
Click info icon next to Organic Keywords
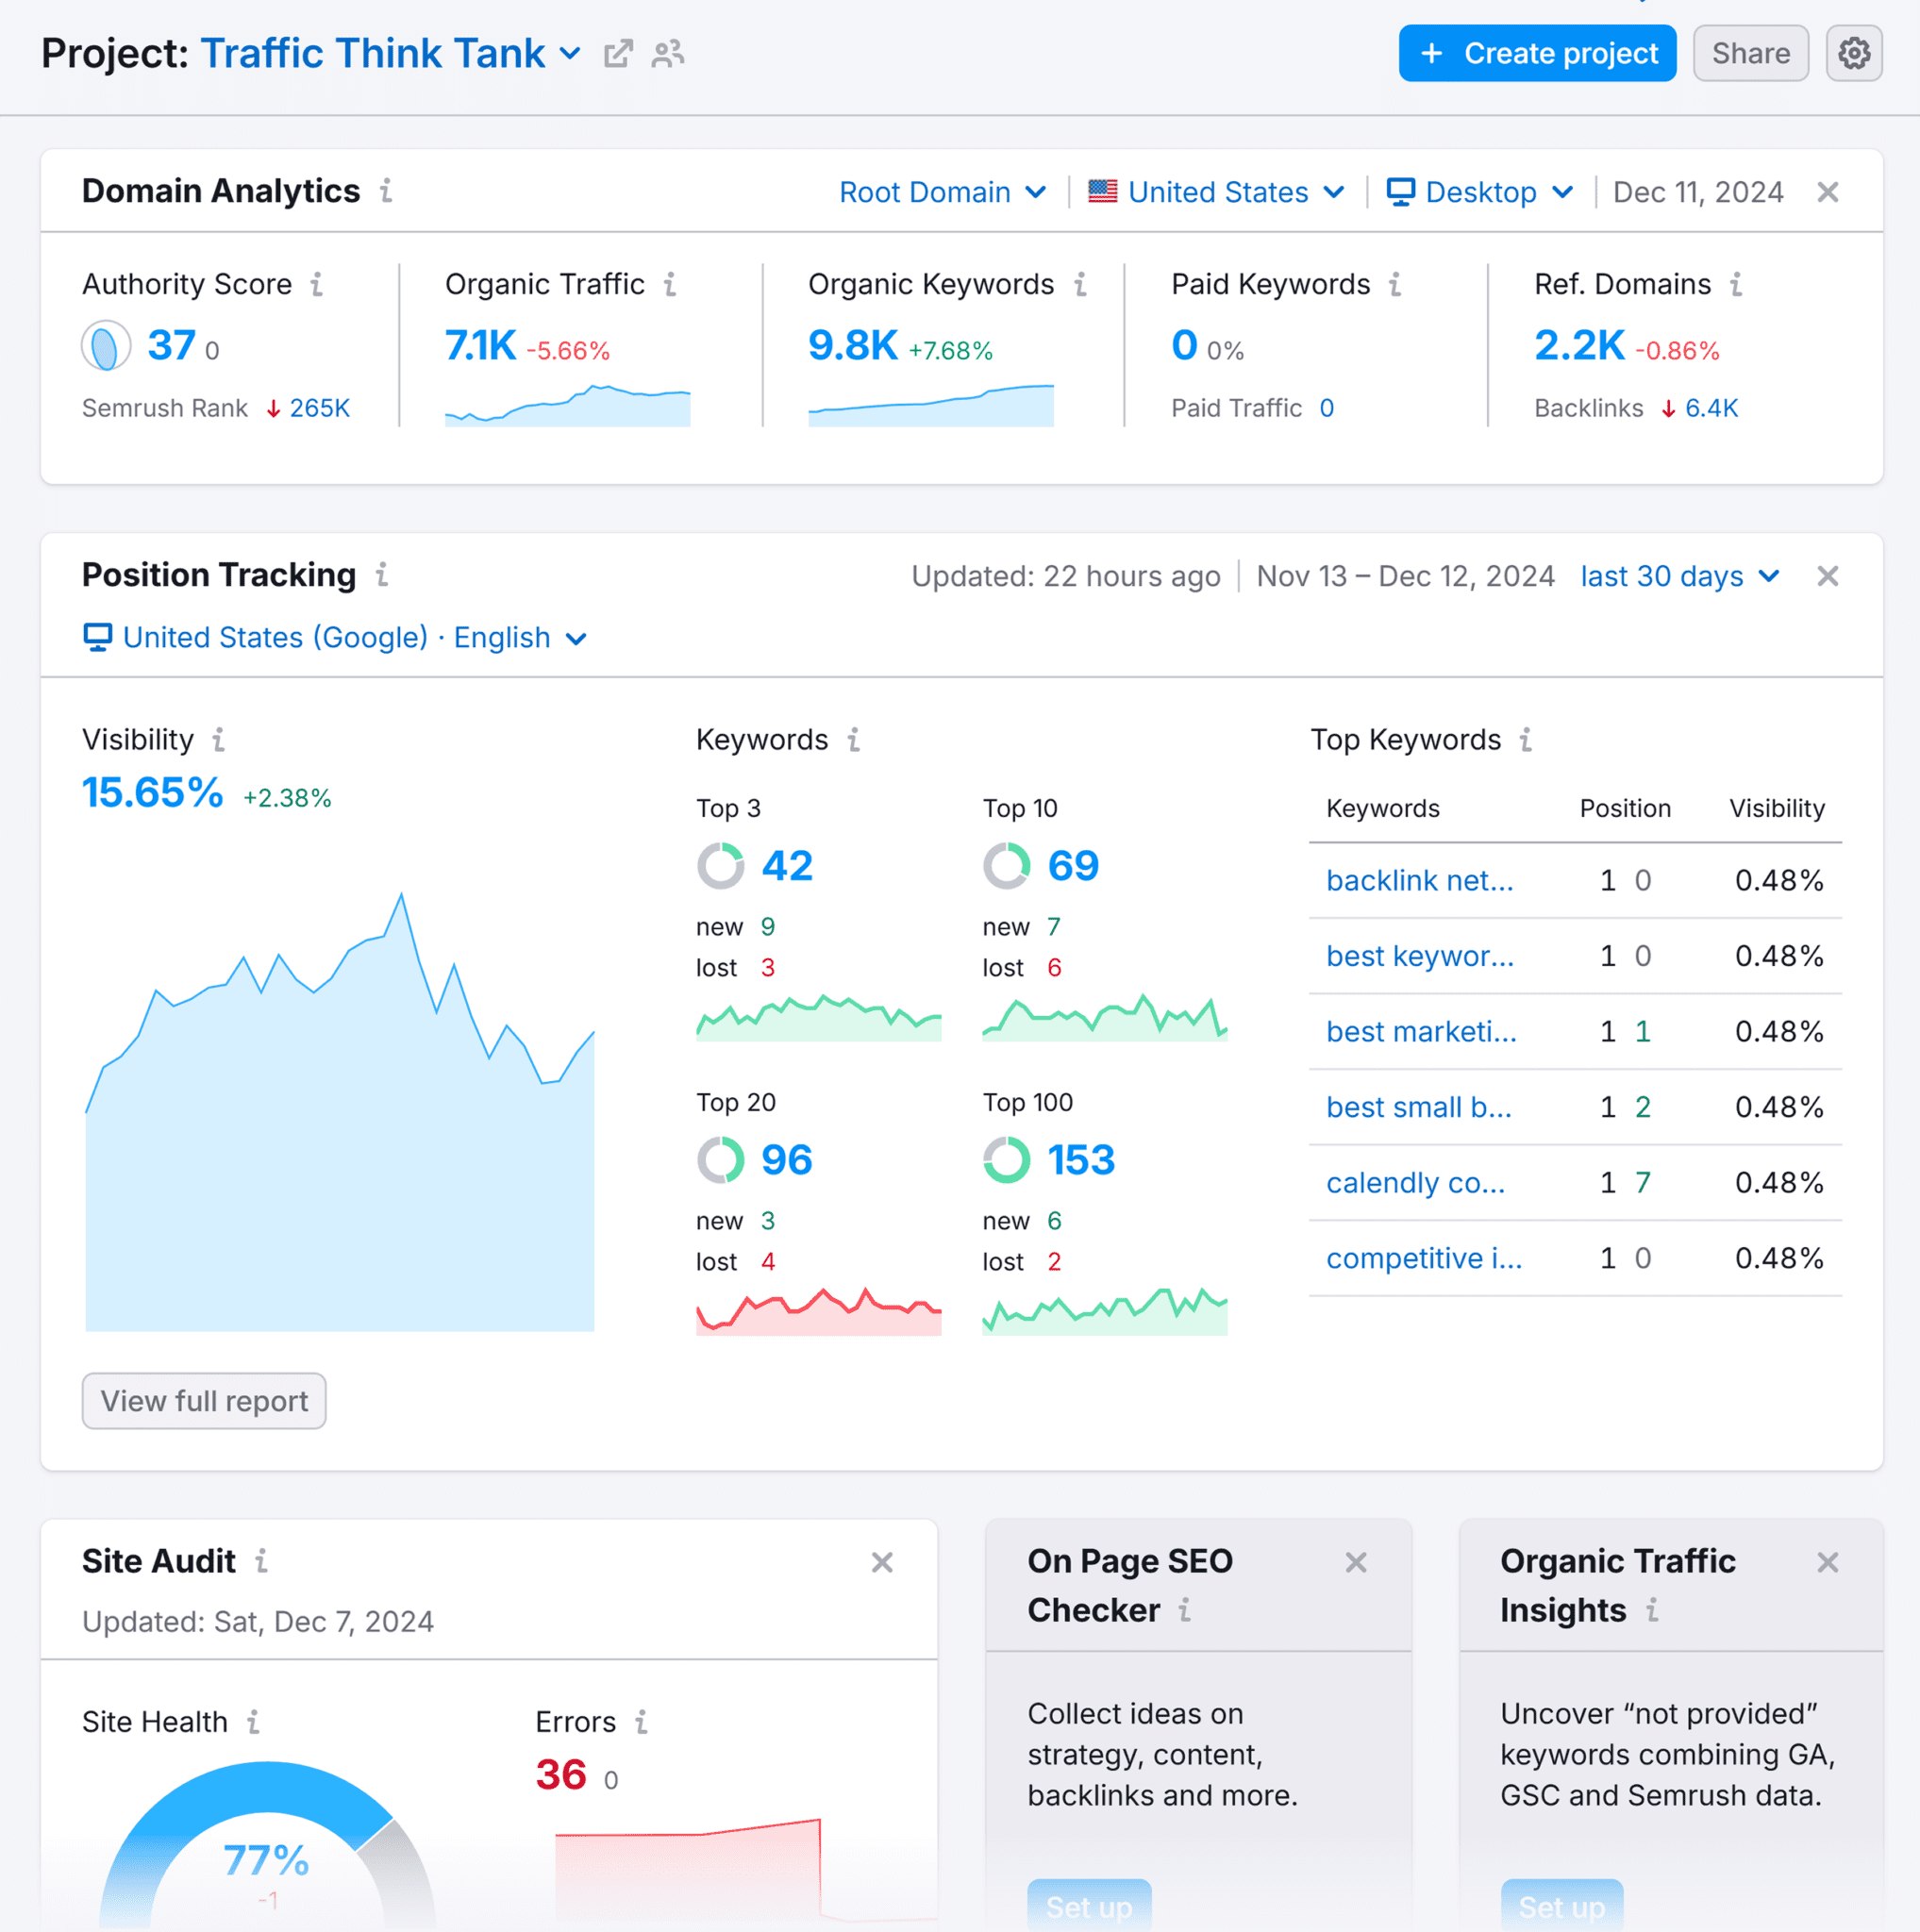(1081, 284)
